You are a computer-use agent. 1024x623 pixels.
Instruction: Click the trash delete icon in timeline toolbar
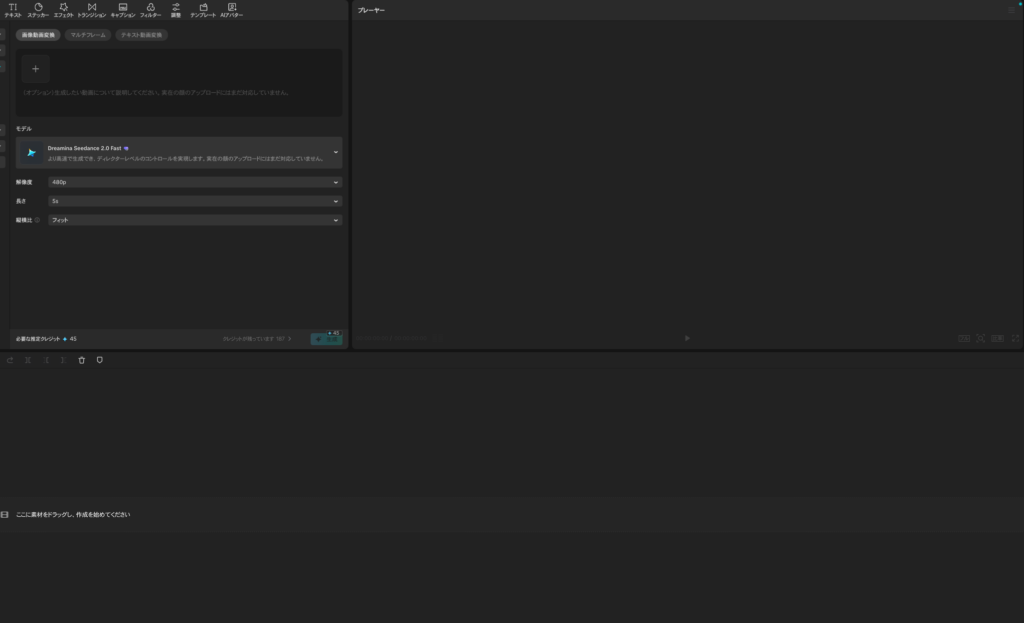(82, 360)
